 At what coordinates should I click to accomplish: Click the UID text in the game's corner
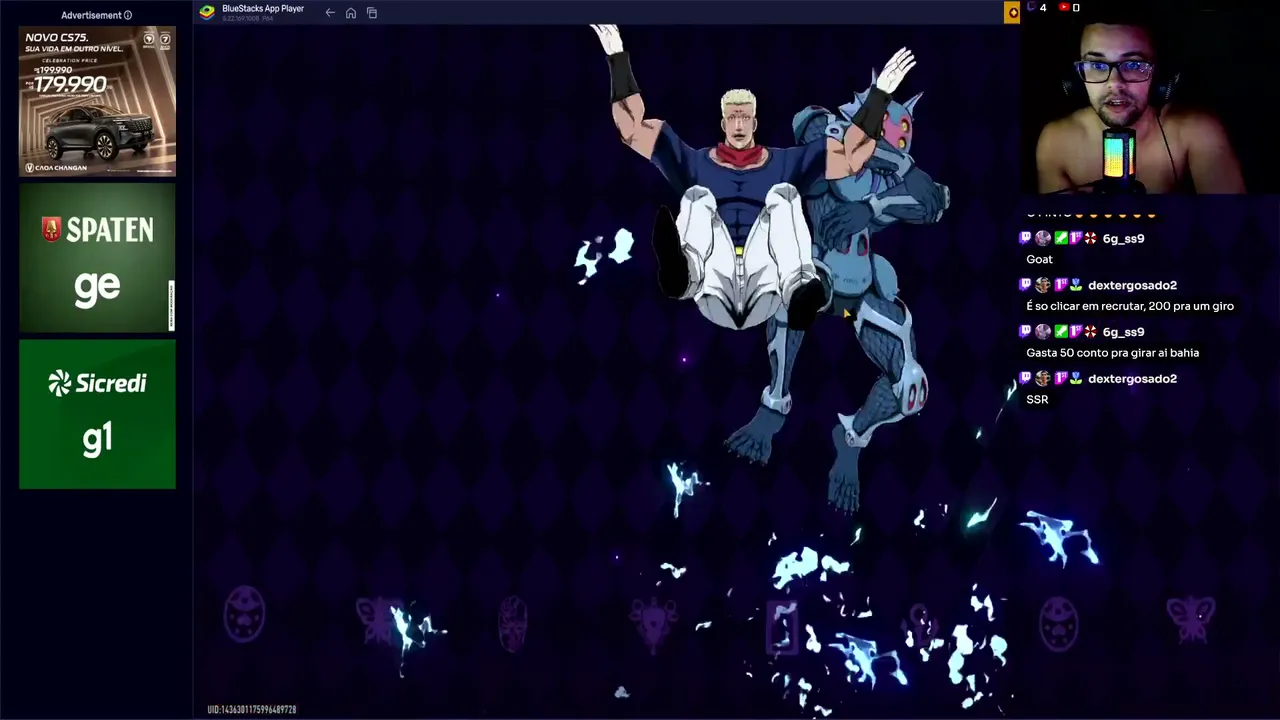[x=252, y=710]
